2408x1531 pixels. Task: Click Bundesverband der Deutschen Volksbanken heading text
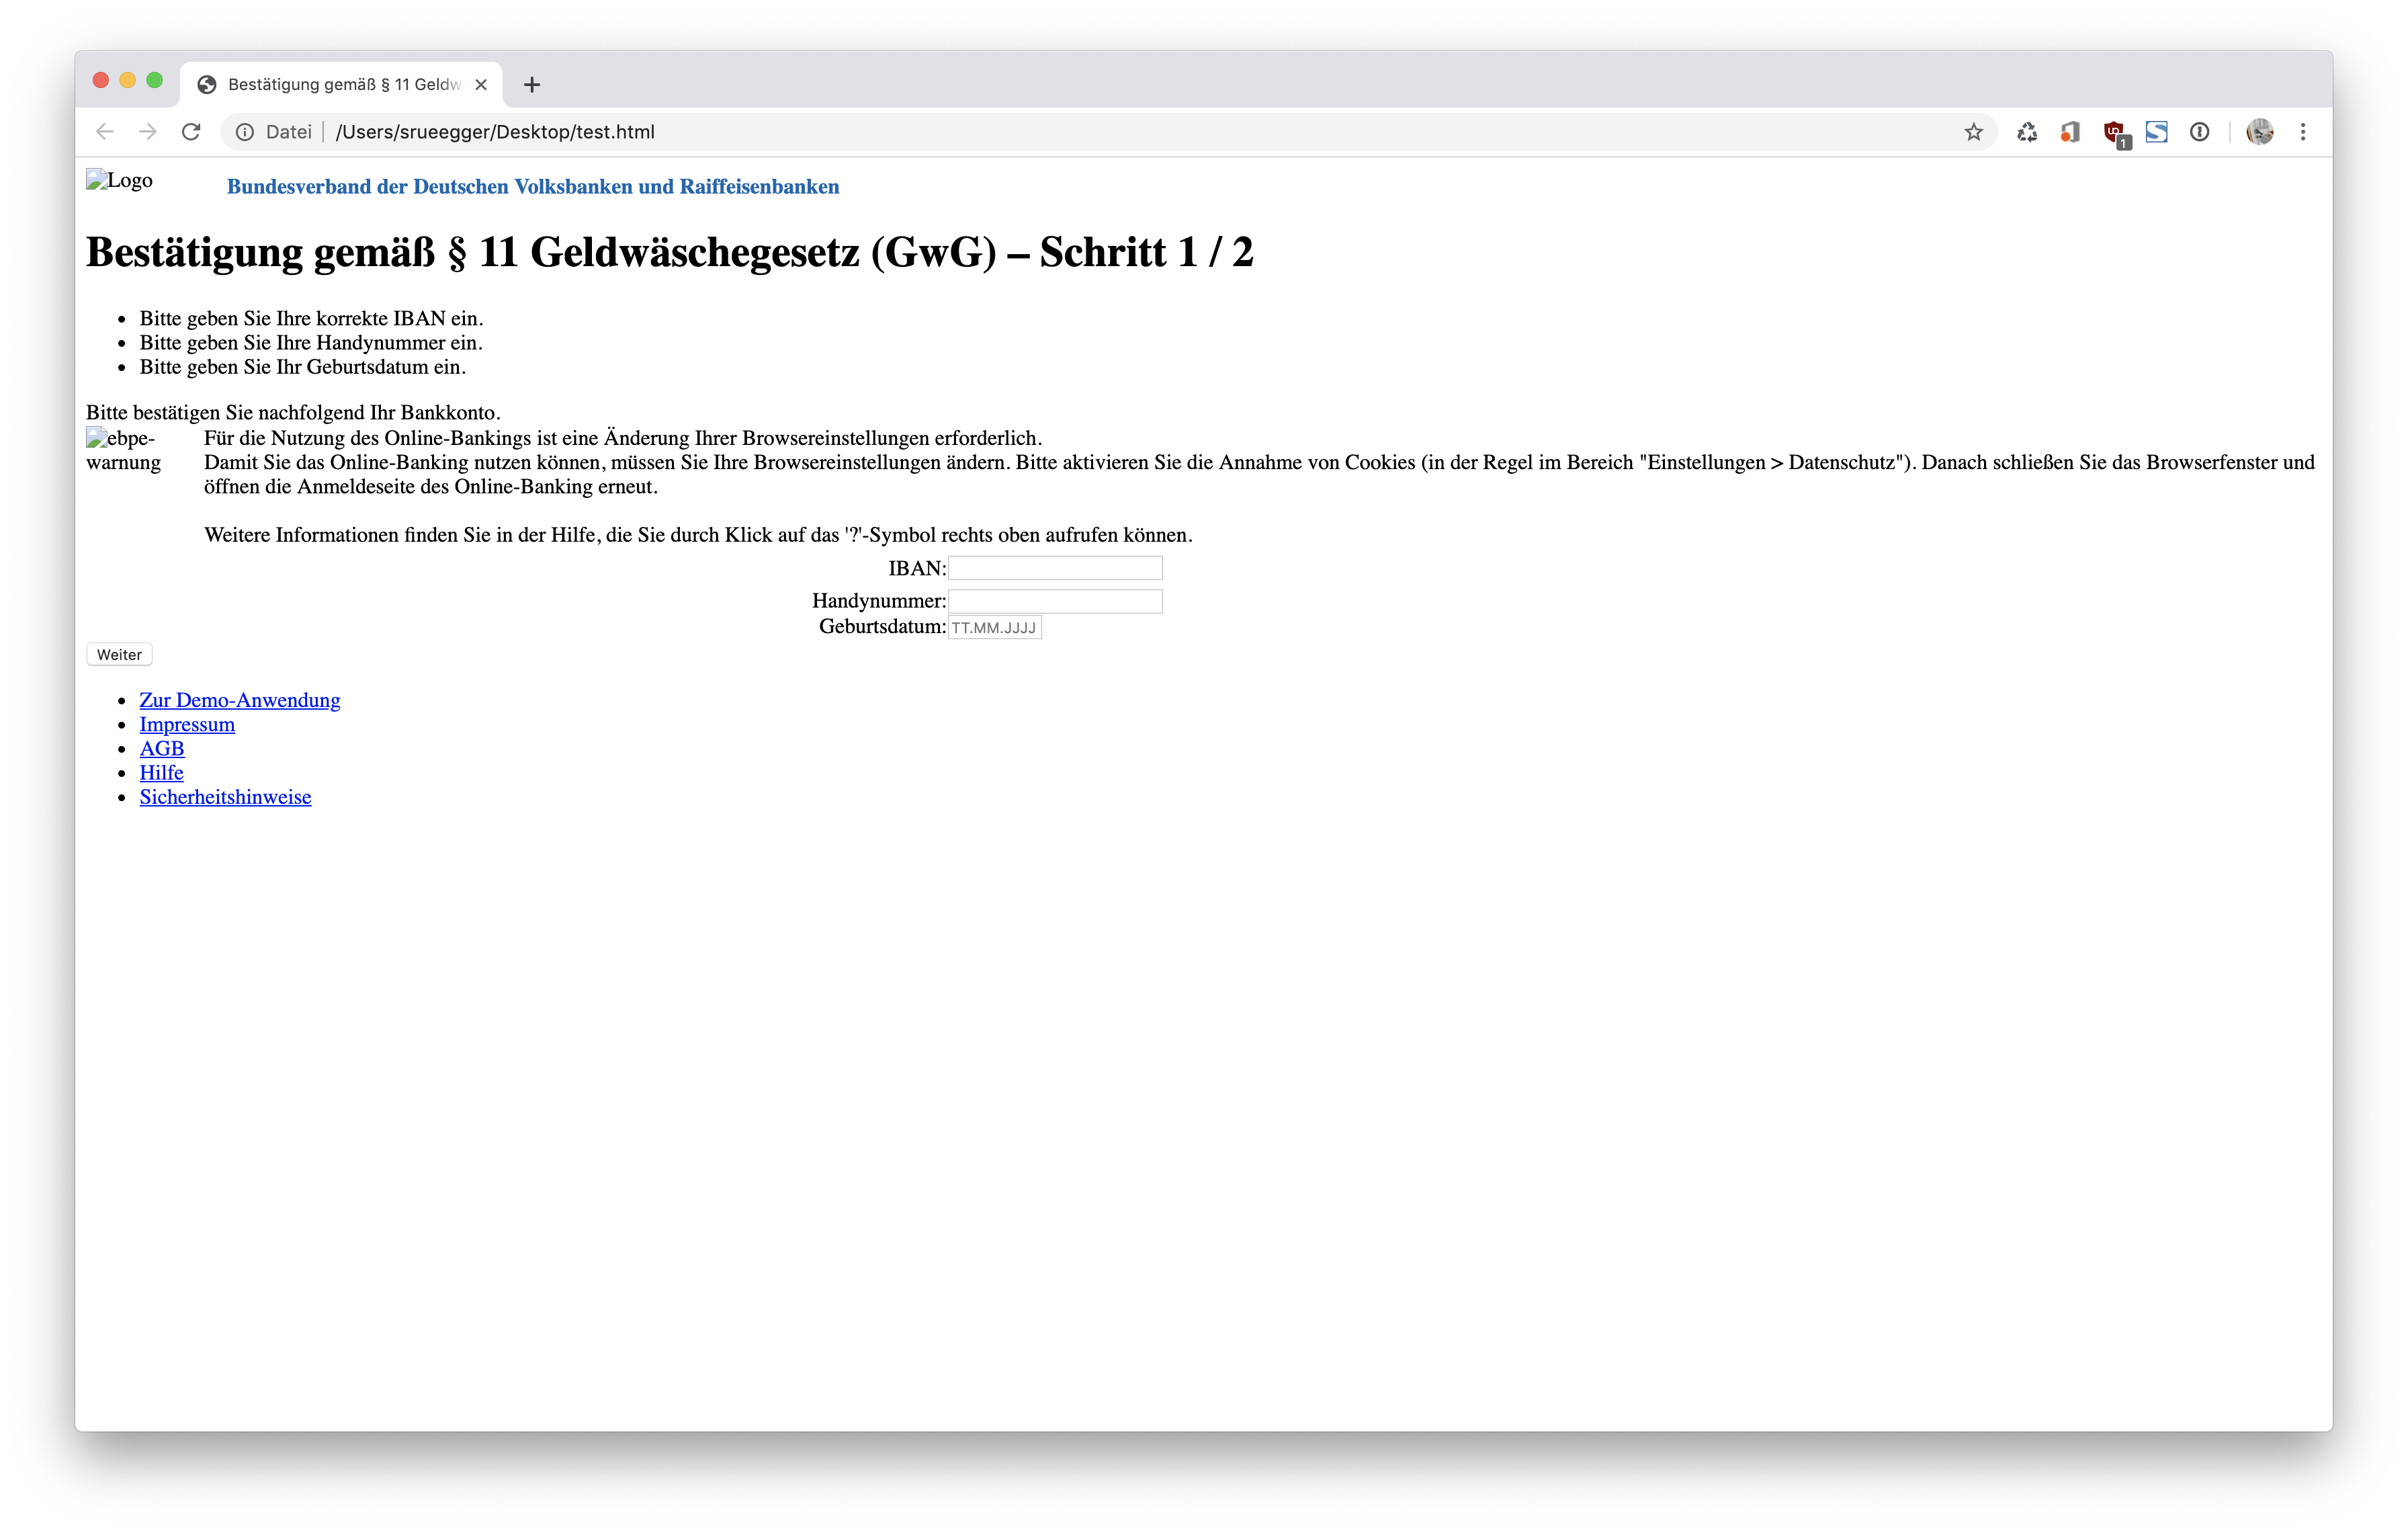(x=533, y=186)
